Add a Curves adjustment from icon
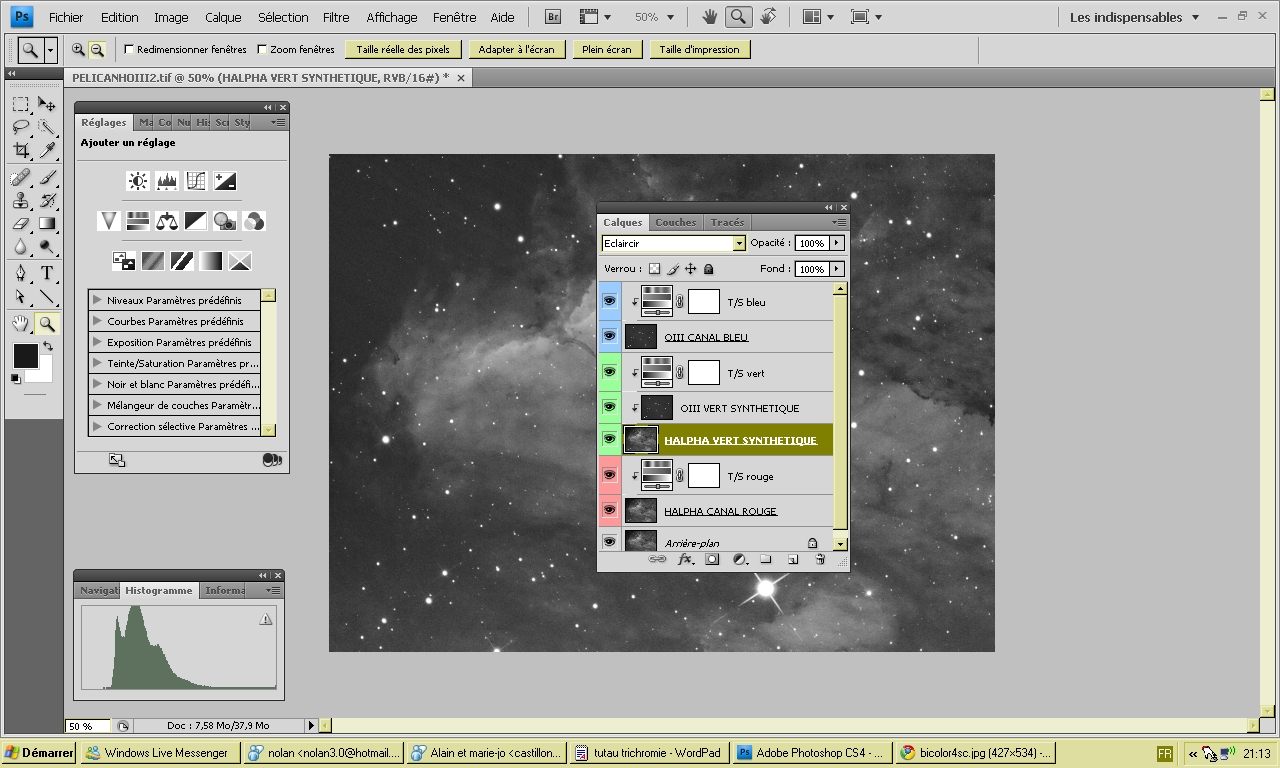This screenshot has height=768, width=1280. (196, 181)
